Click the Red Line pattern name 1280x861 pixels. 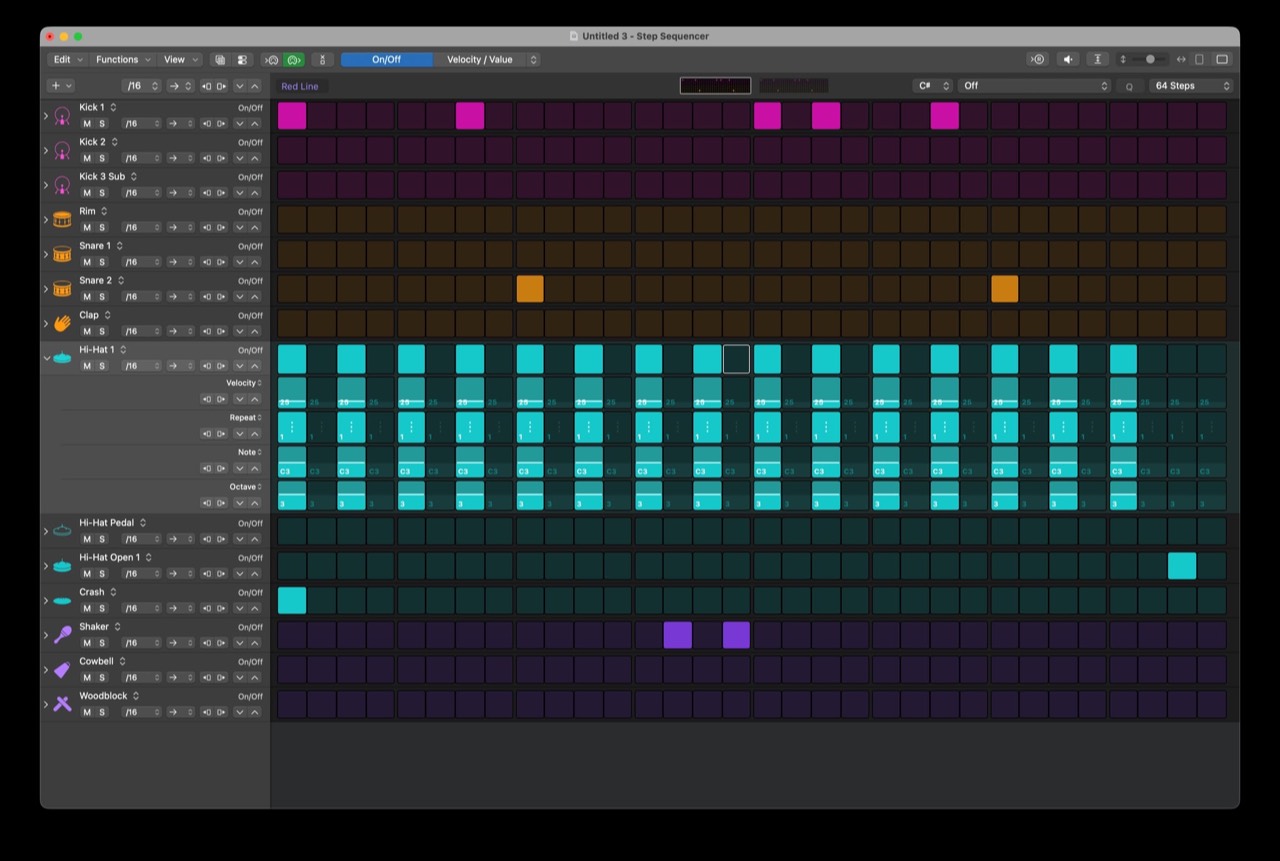300,87
